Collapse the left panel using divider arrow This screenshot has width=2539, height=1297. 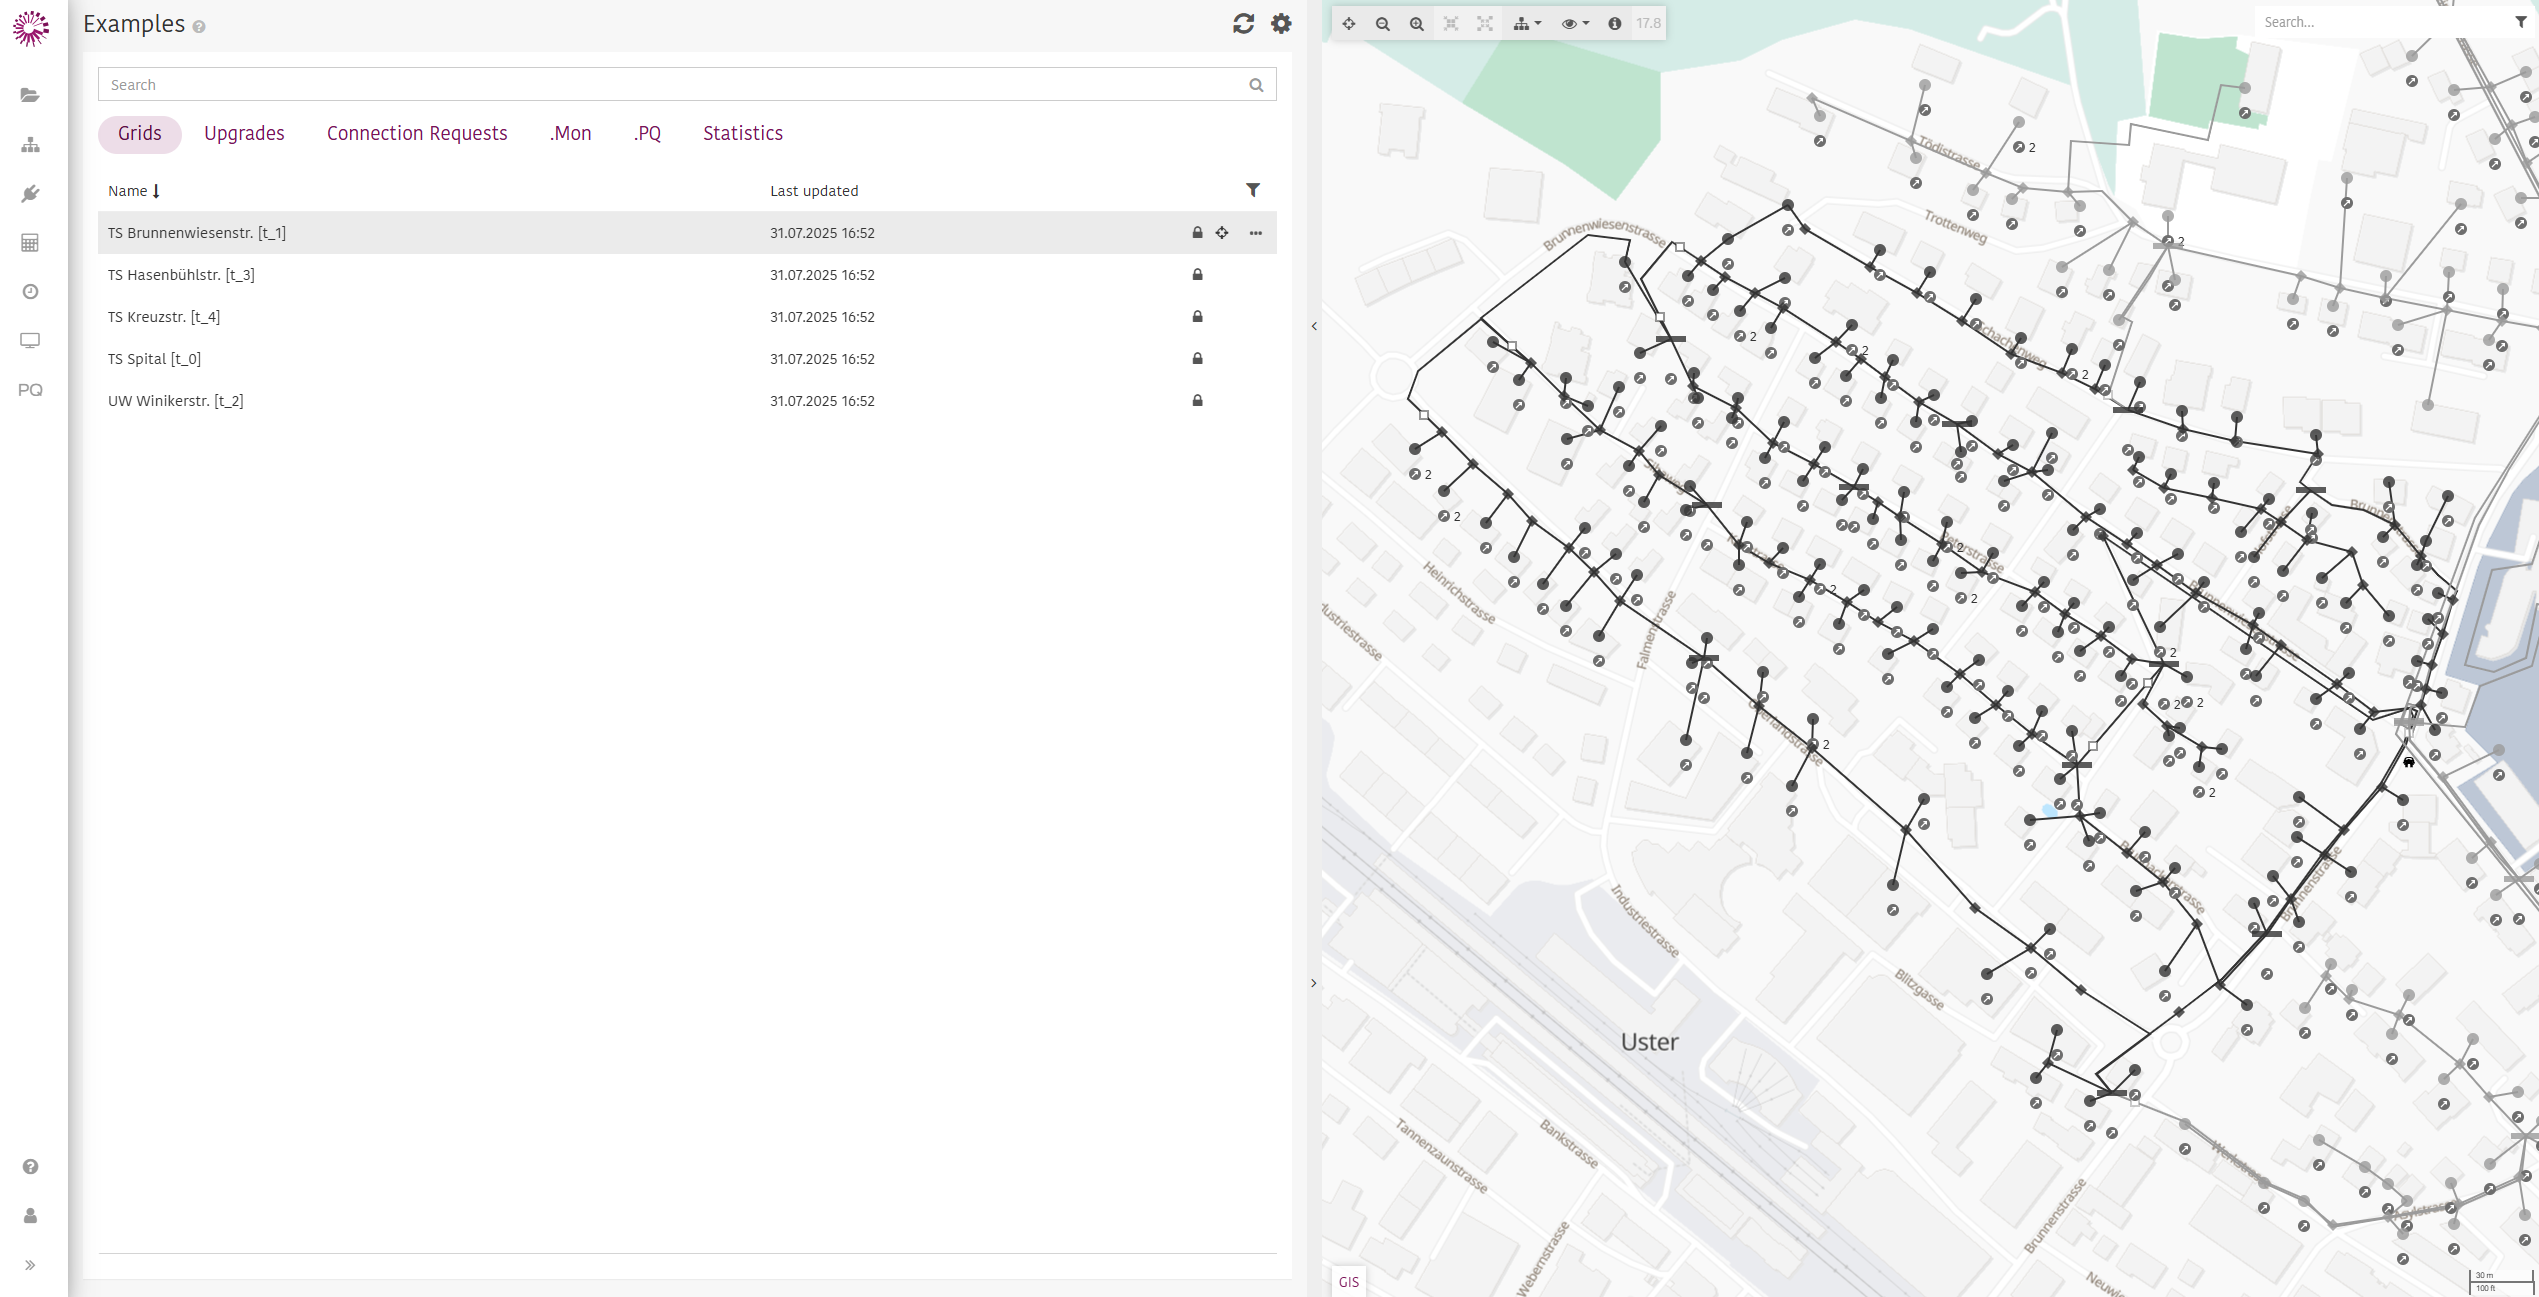1314,326
